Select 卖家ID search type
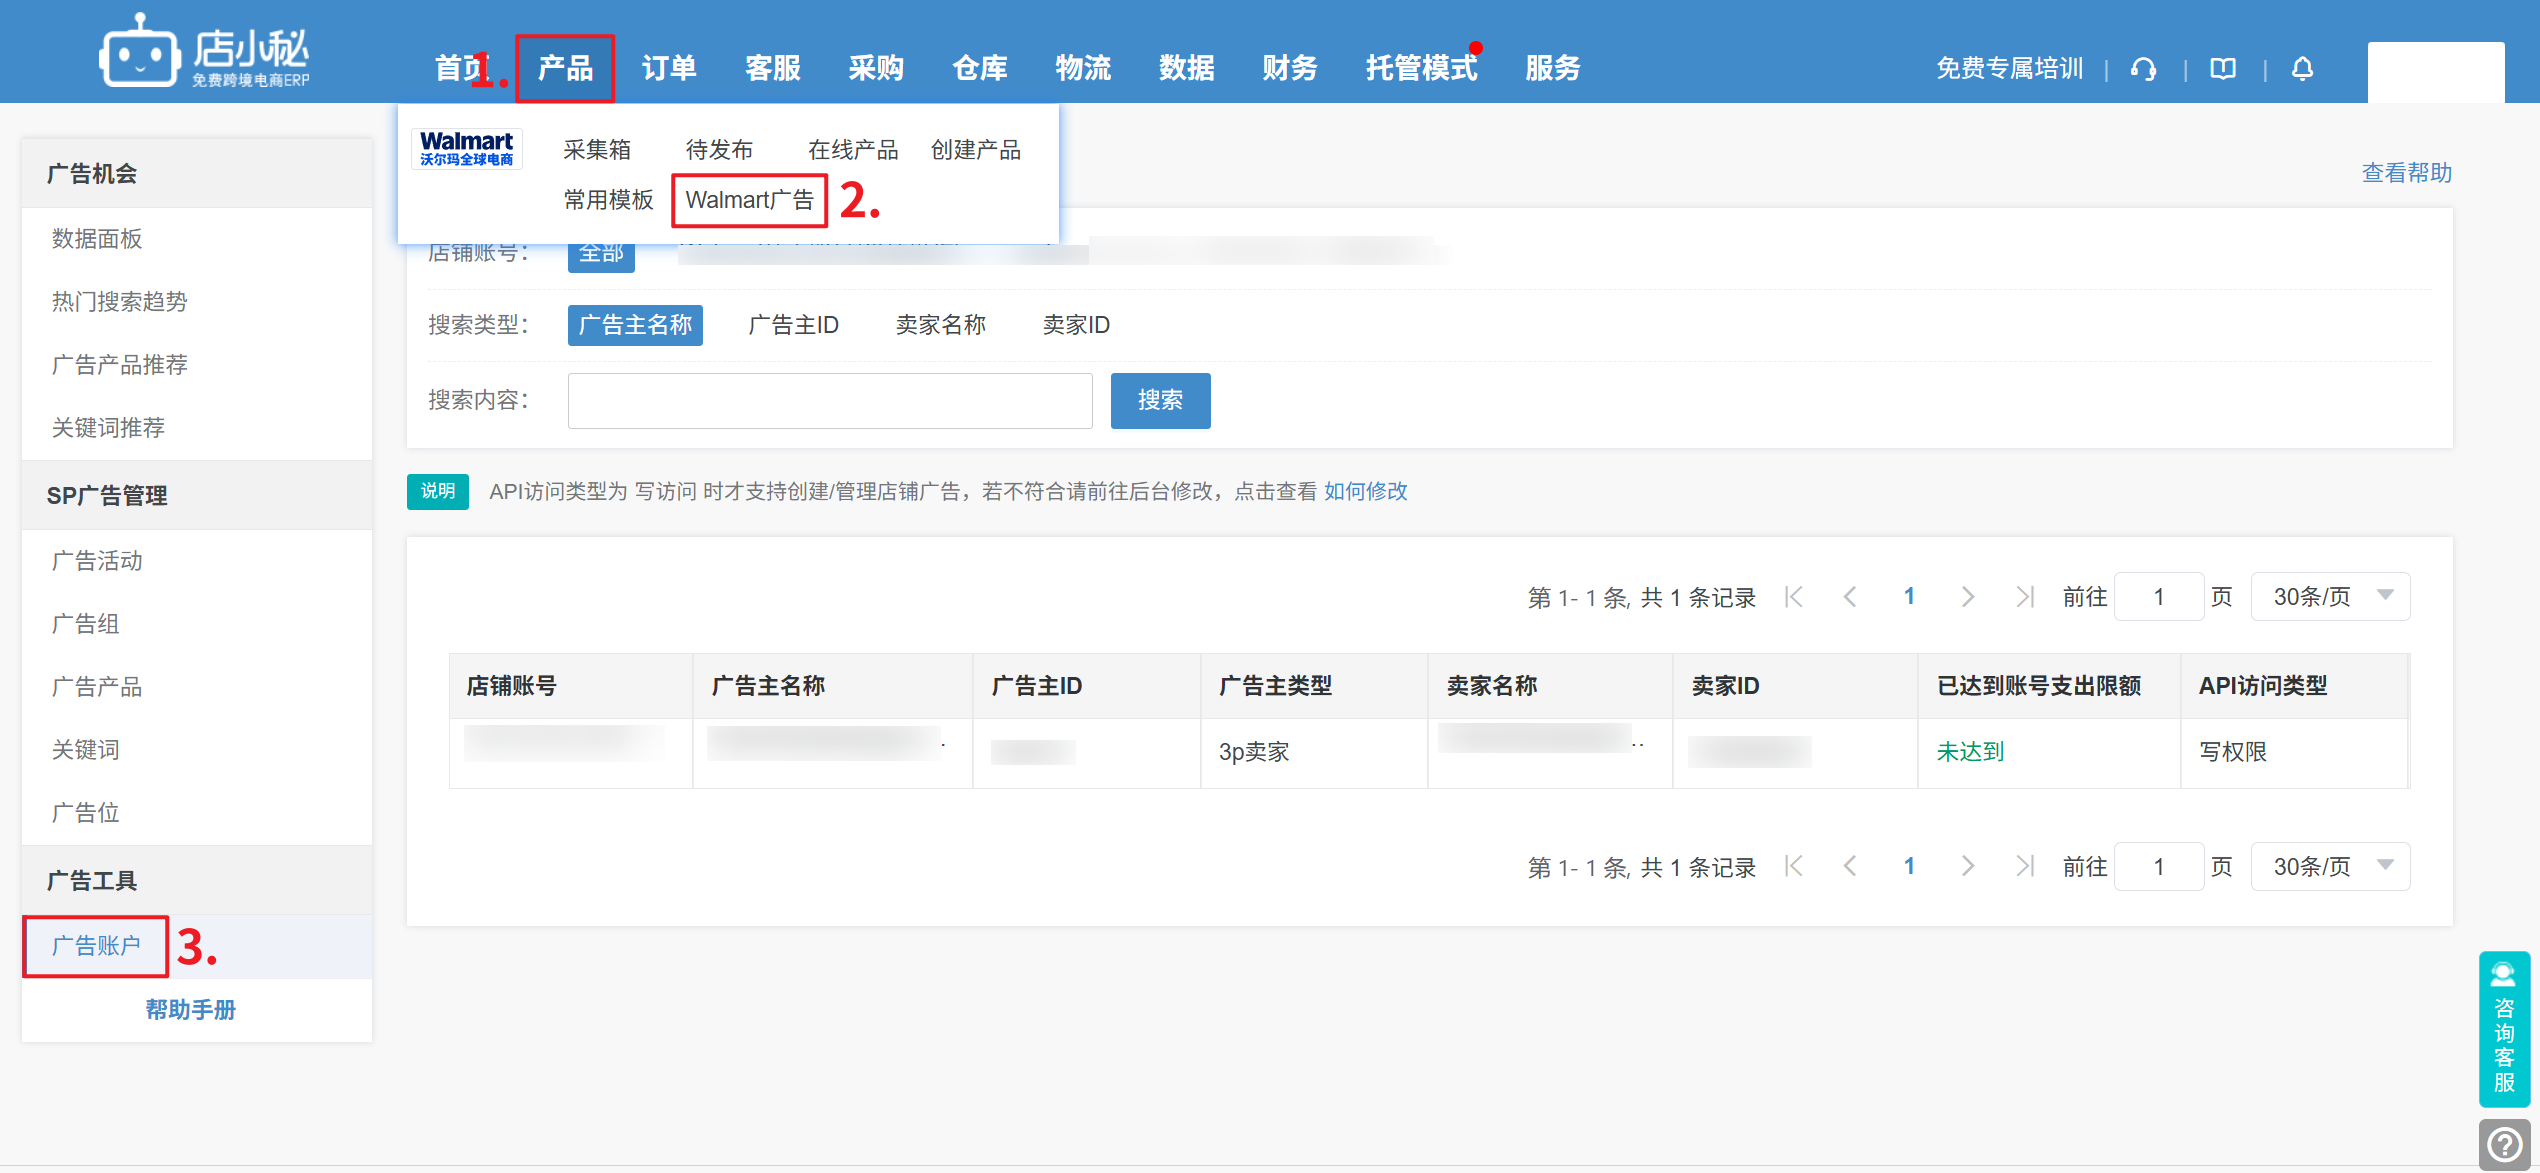The image size is (2540, 1173). click(x=1076, y=325)
